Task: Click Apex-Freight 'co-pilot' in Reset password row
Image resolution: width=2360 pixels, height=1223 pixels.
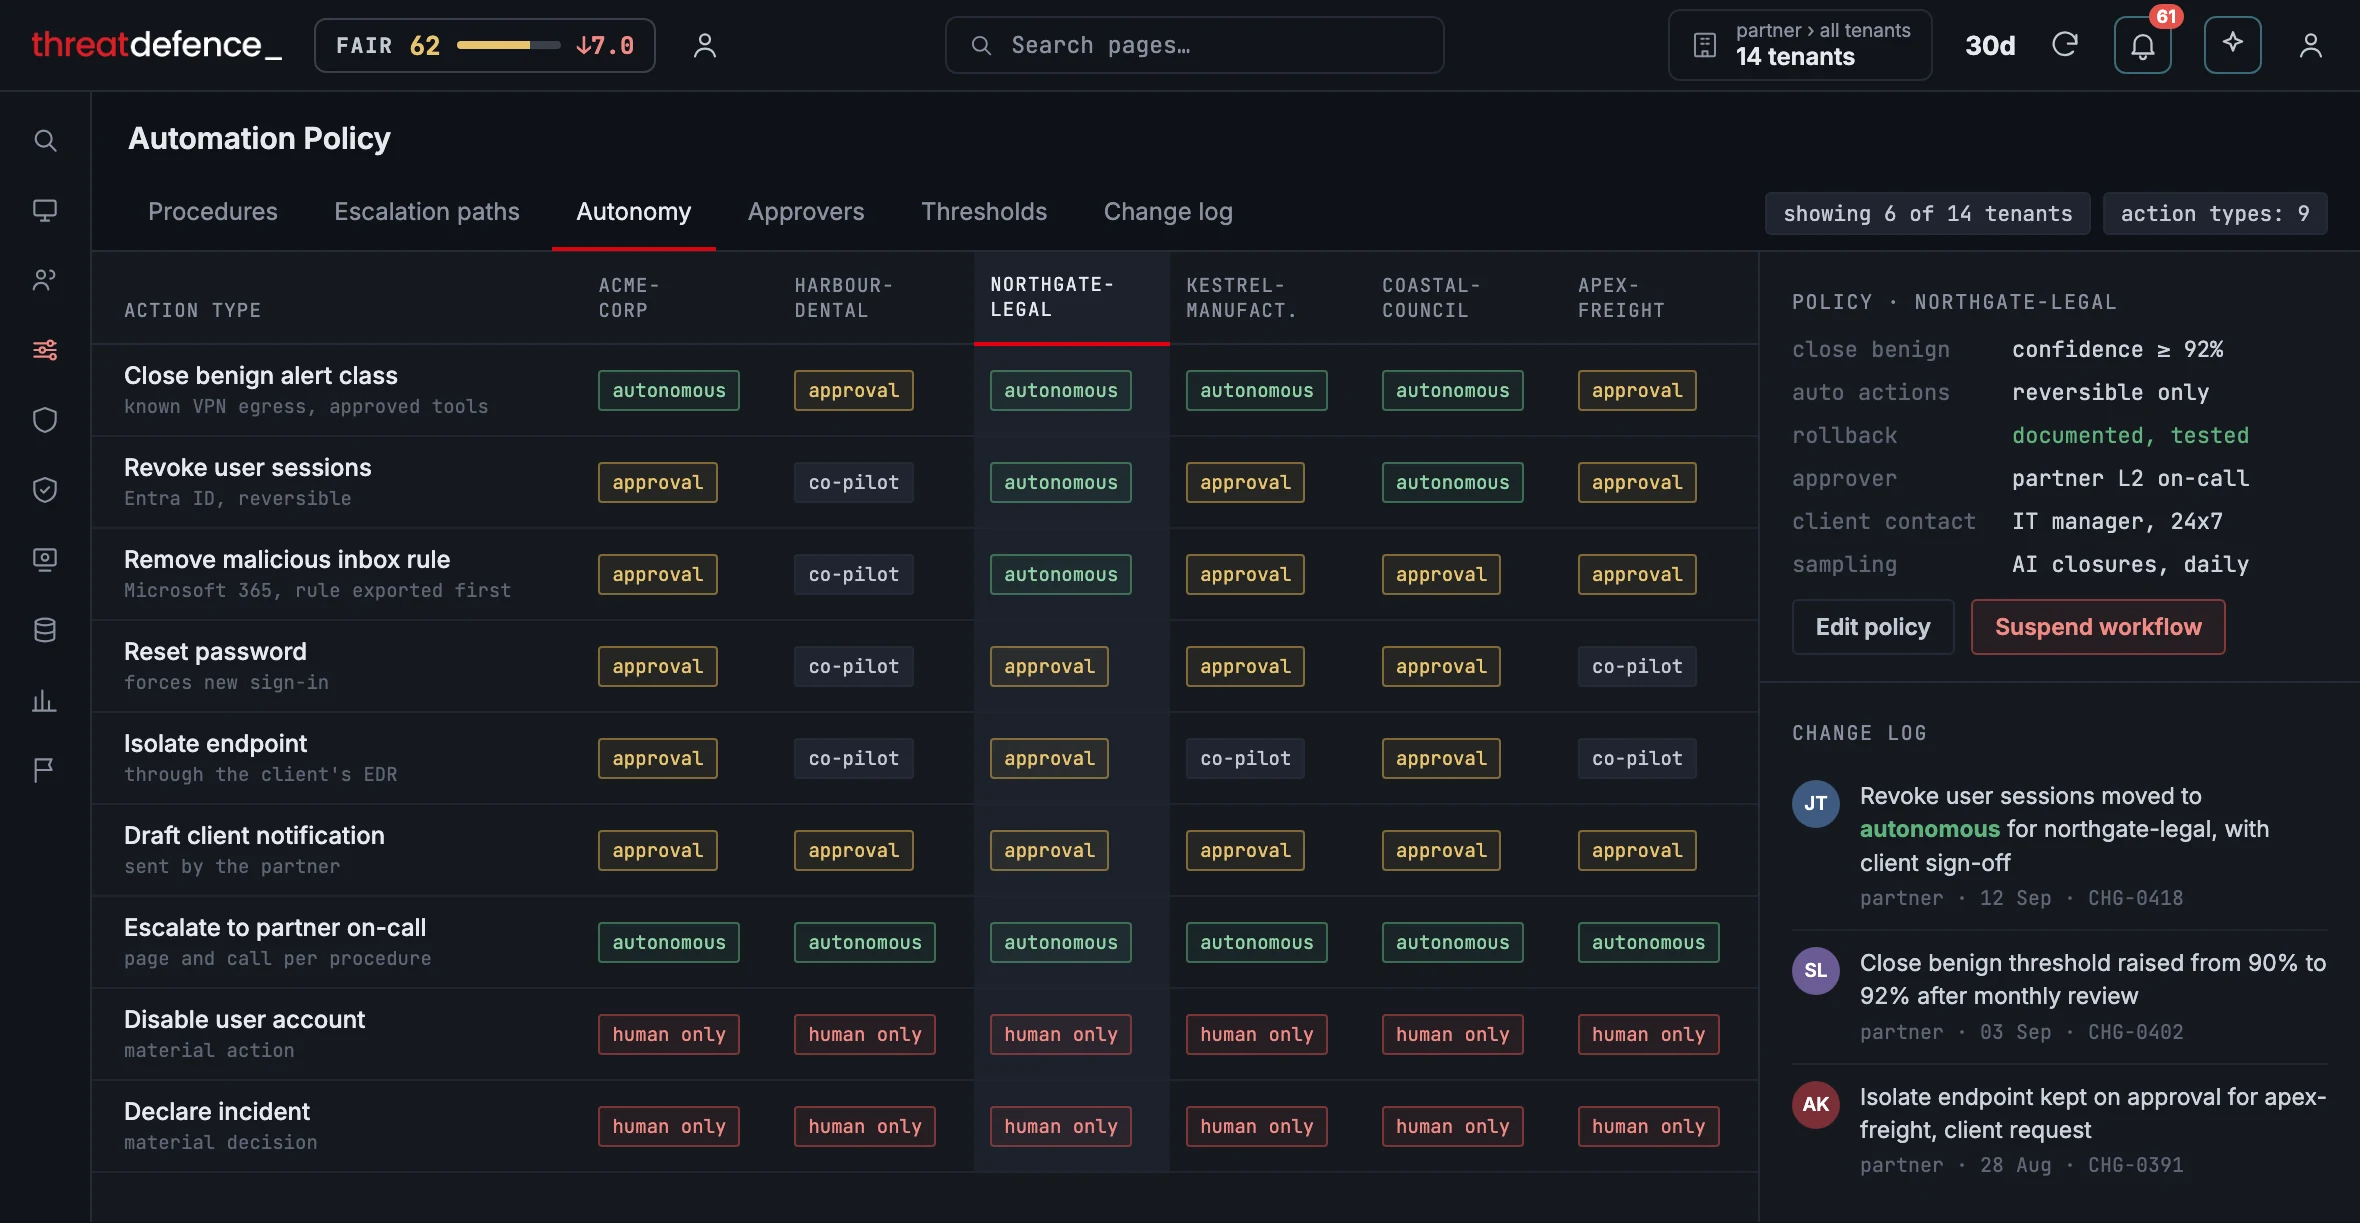Action: [1637, 666]
